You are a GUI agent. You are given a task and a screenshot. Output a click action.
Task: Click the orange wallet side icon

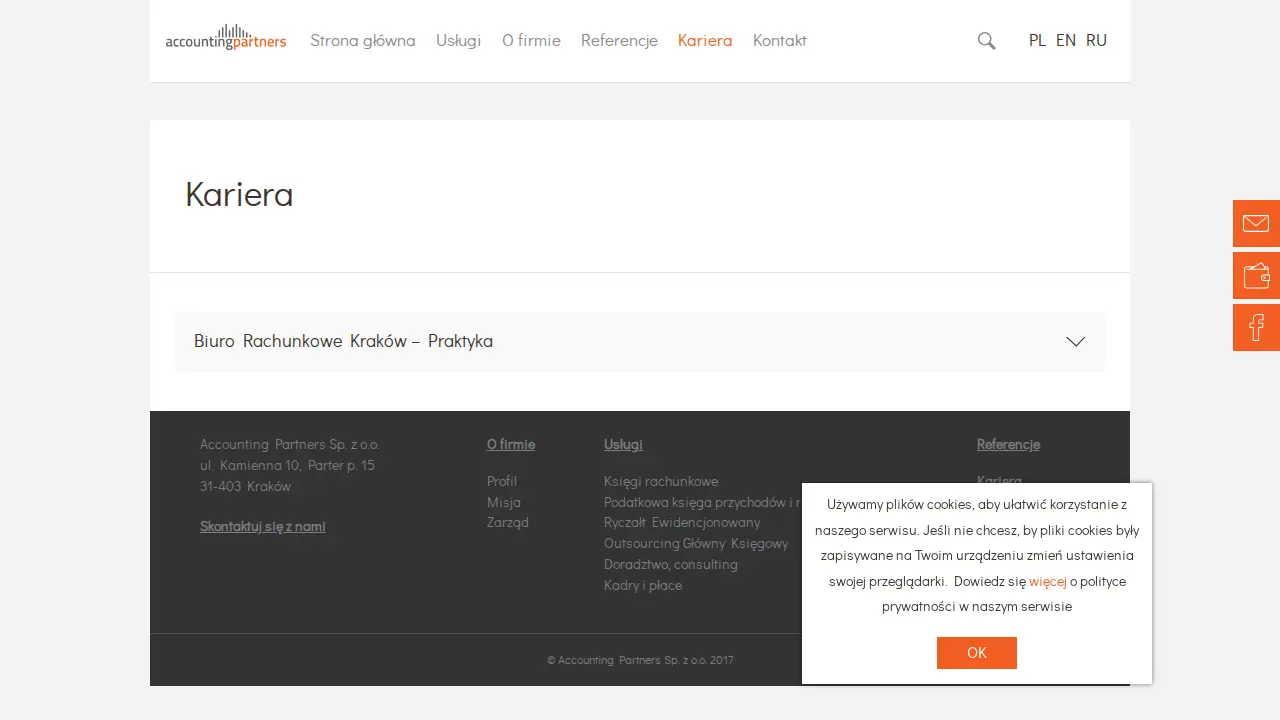(x=1256, y=275)
